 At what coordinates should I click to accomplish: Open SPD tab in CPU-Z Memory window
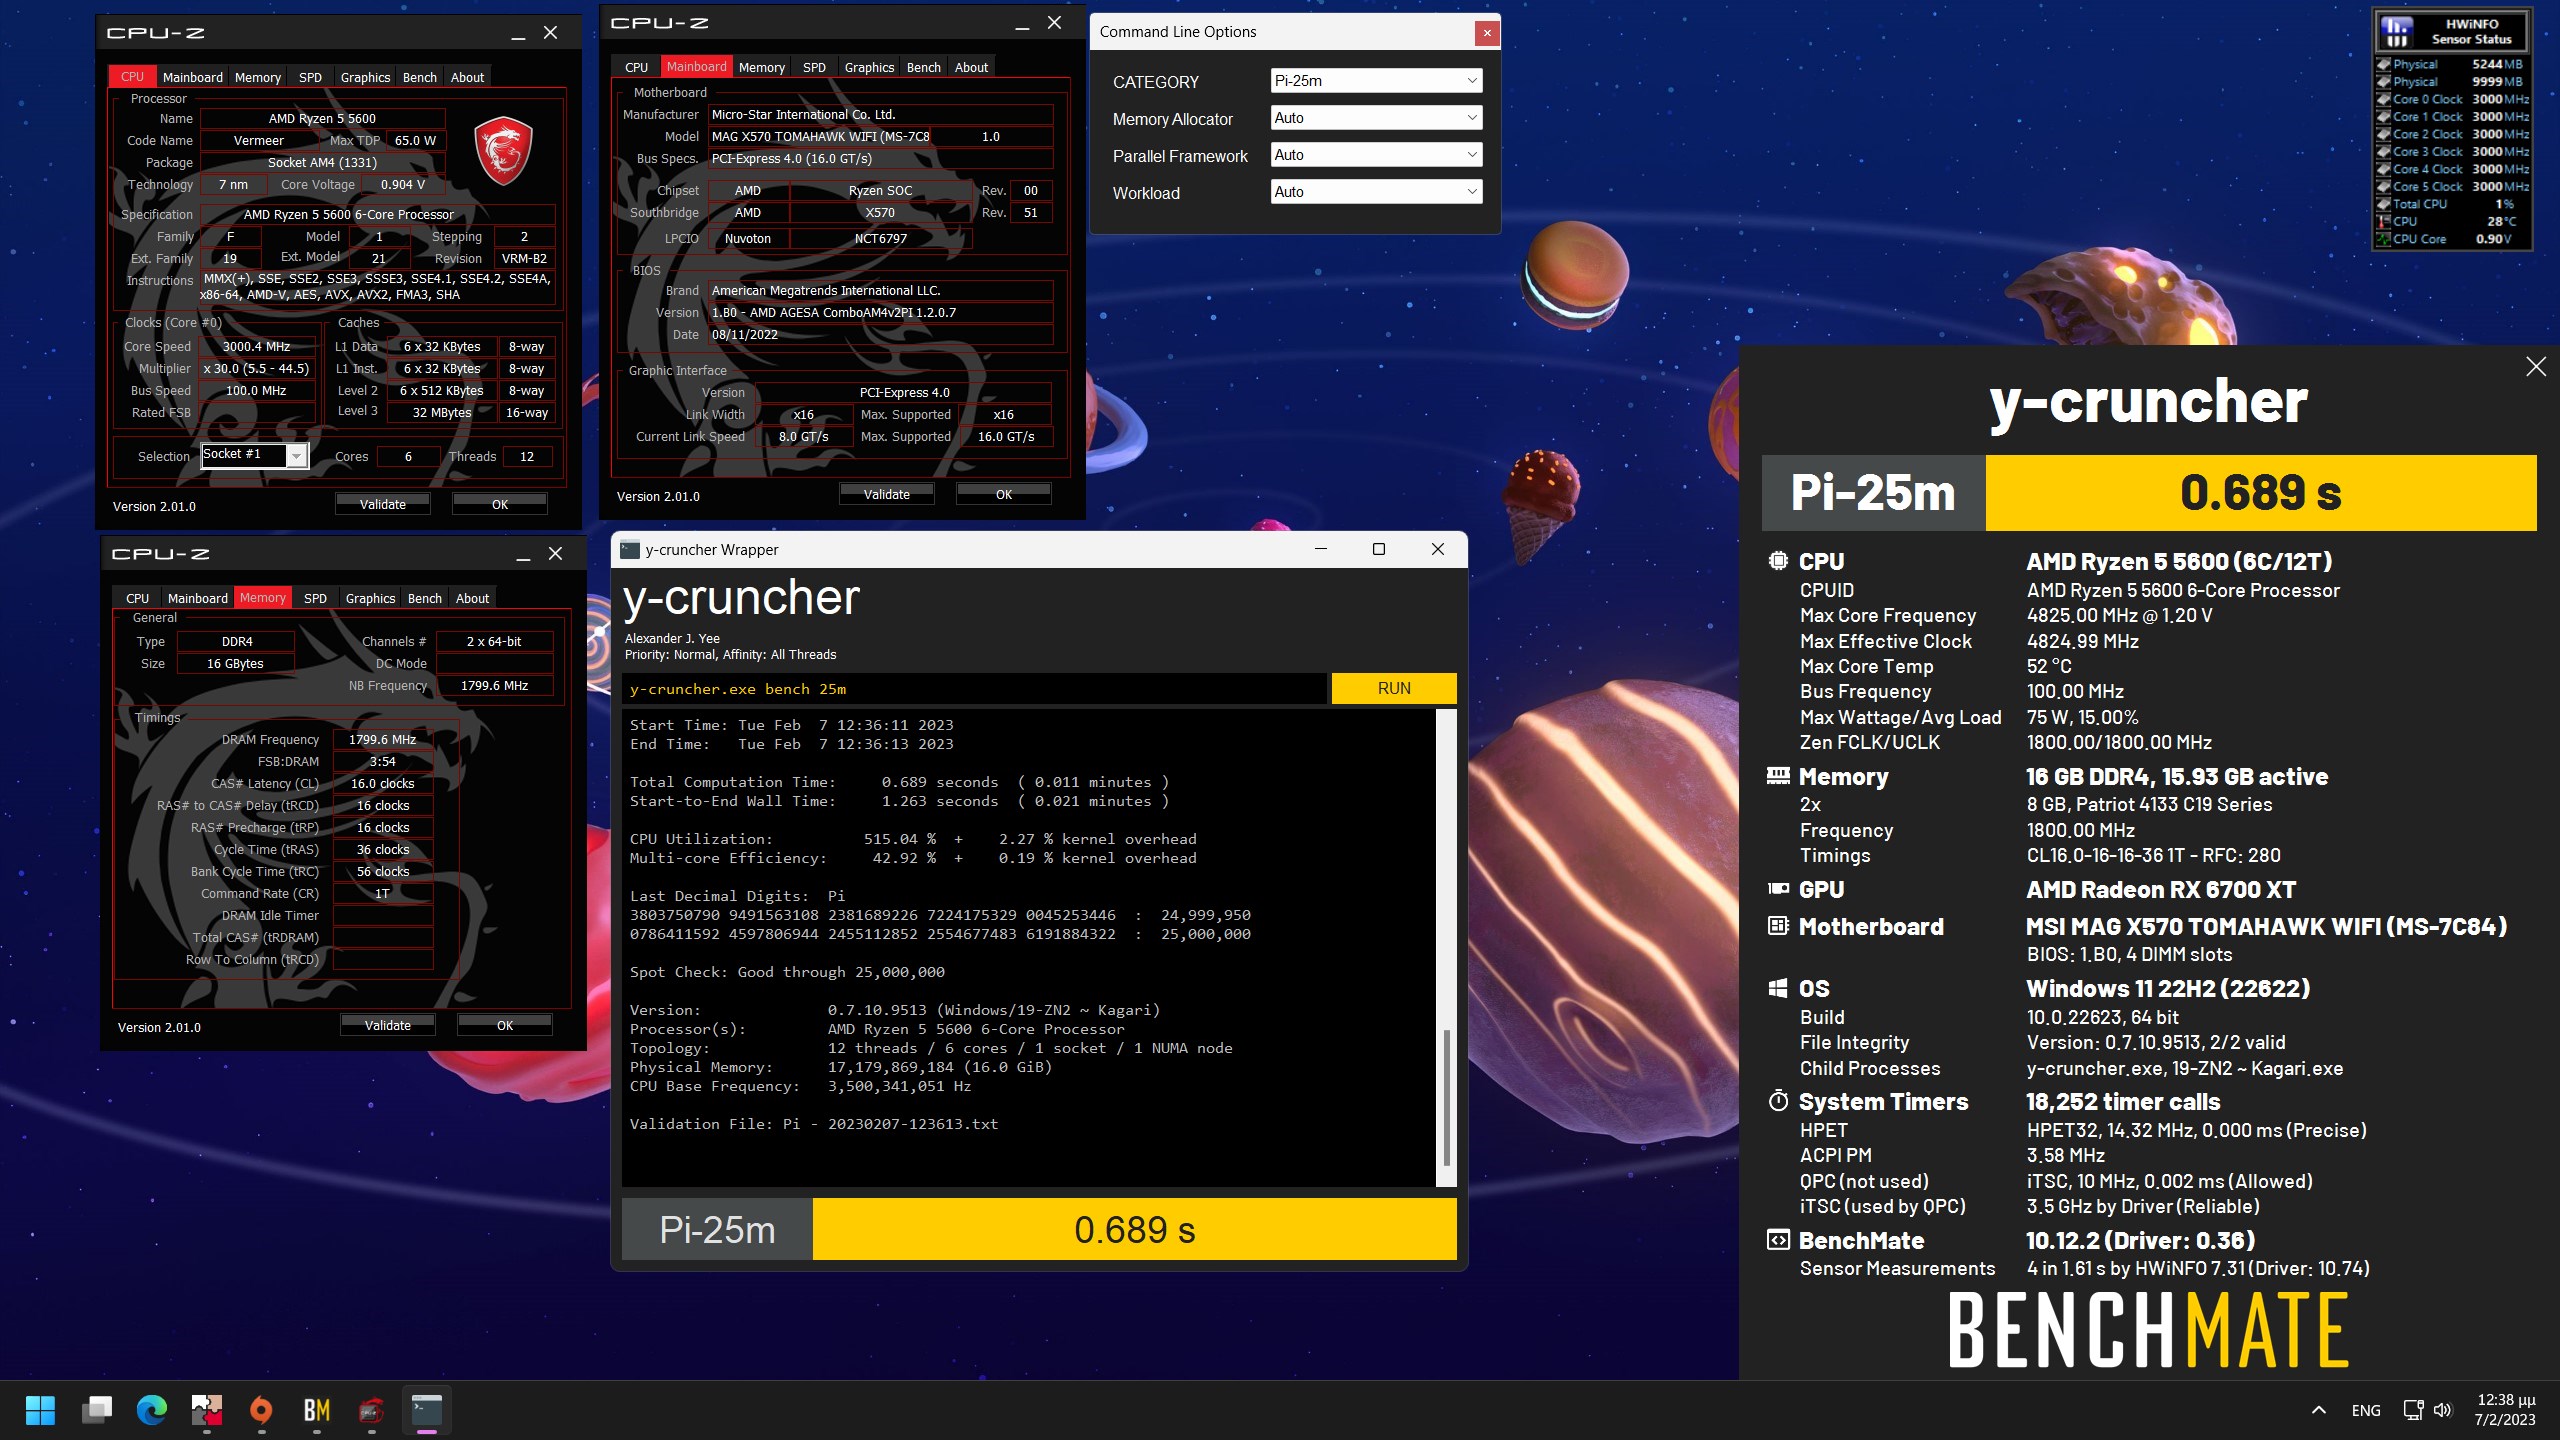click(316, 598)
